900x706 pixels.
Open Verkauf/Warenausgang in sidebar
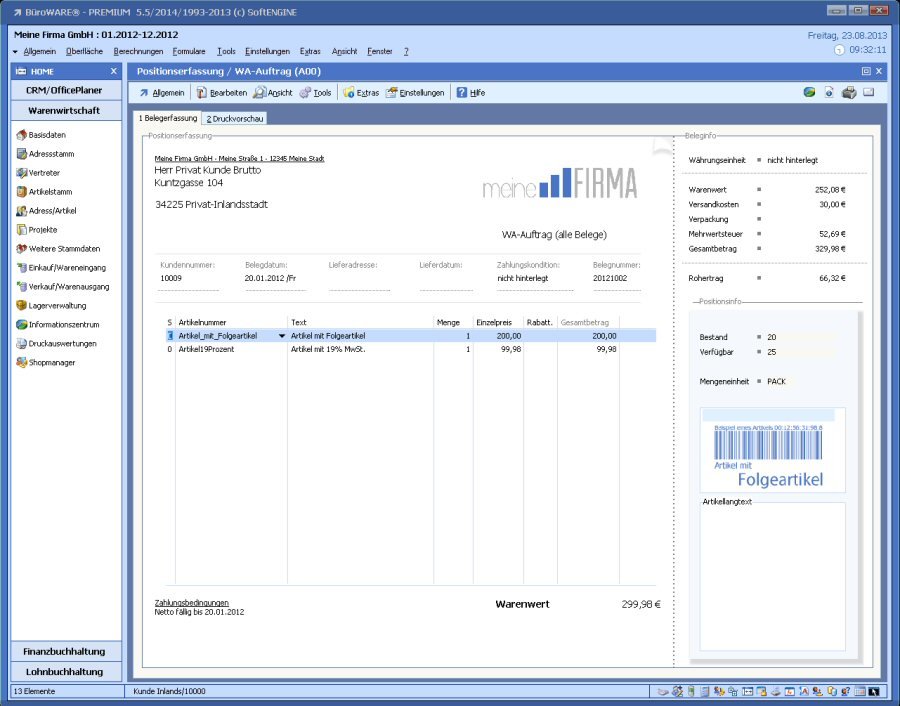(63, 286)
